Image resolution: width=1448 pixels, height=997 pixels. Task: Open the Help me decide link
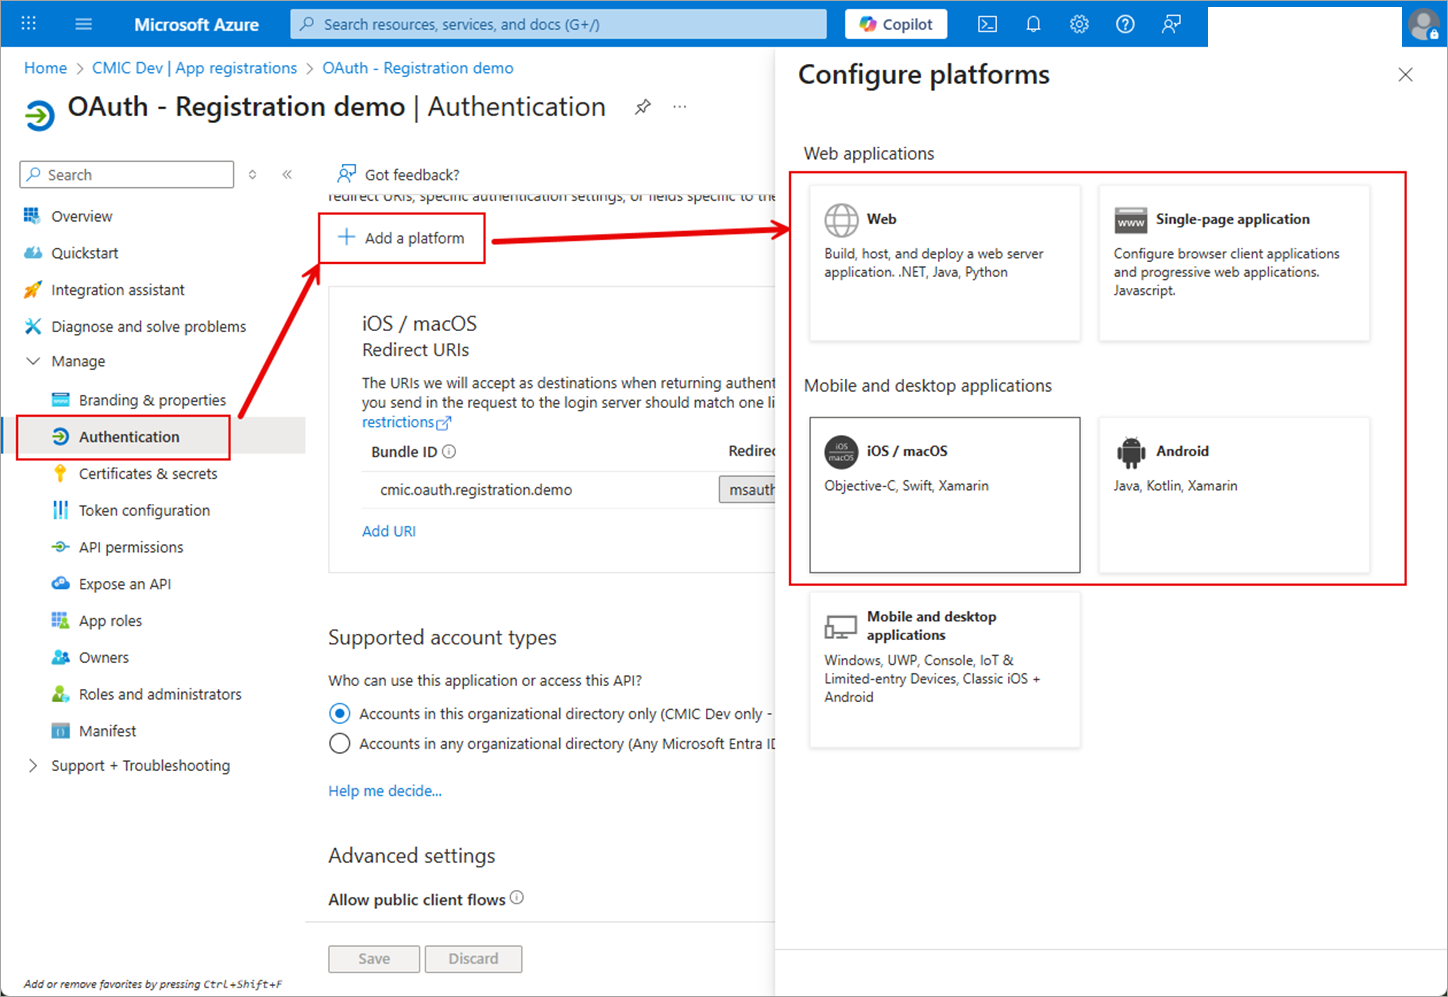coord(385,790)
